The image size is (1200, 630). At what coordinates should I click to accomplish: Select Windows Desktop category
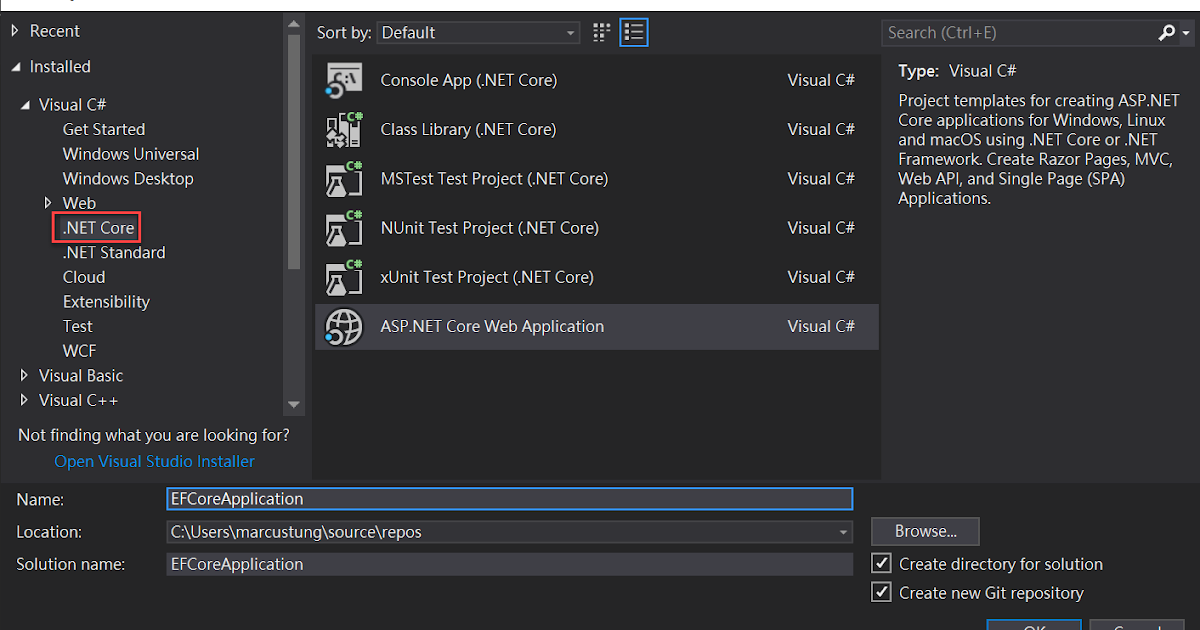[128, 179]
